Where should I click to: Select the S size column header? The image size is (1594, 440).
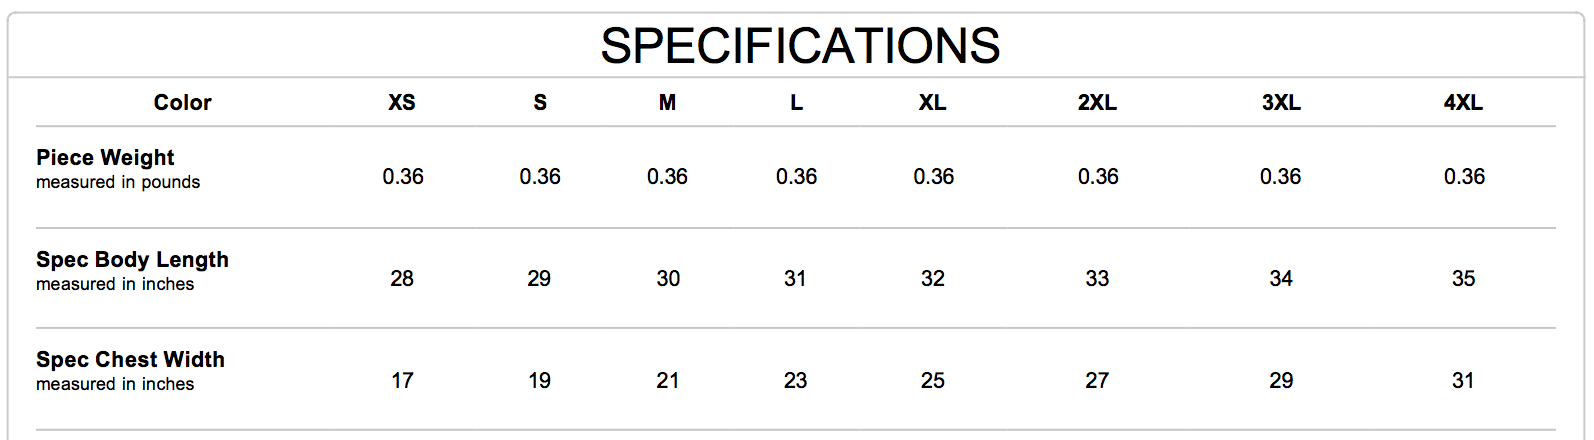(540, 103)
